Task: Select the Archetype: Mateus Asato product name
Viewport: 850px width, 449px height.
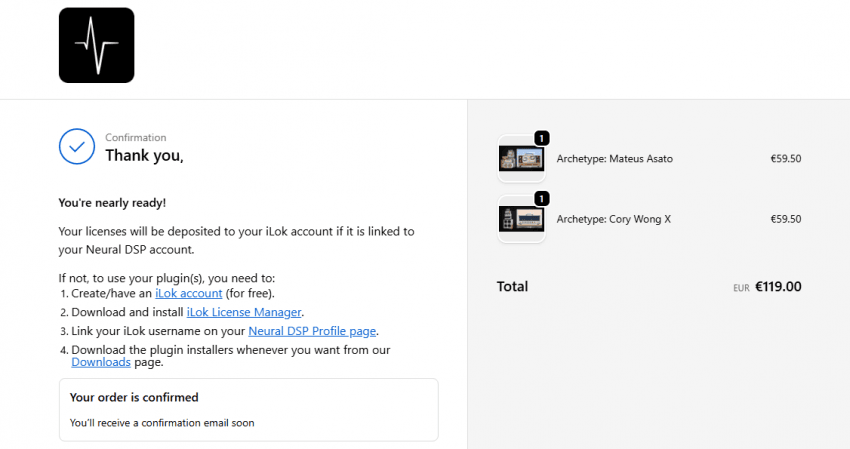Action: 614,159
